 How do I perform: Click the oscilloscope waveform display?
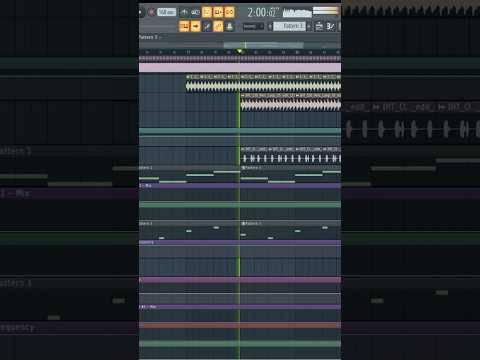coord(297,13)
